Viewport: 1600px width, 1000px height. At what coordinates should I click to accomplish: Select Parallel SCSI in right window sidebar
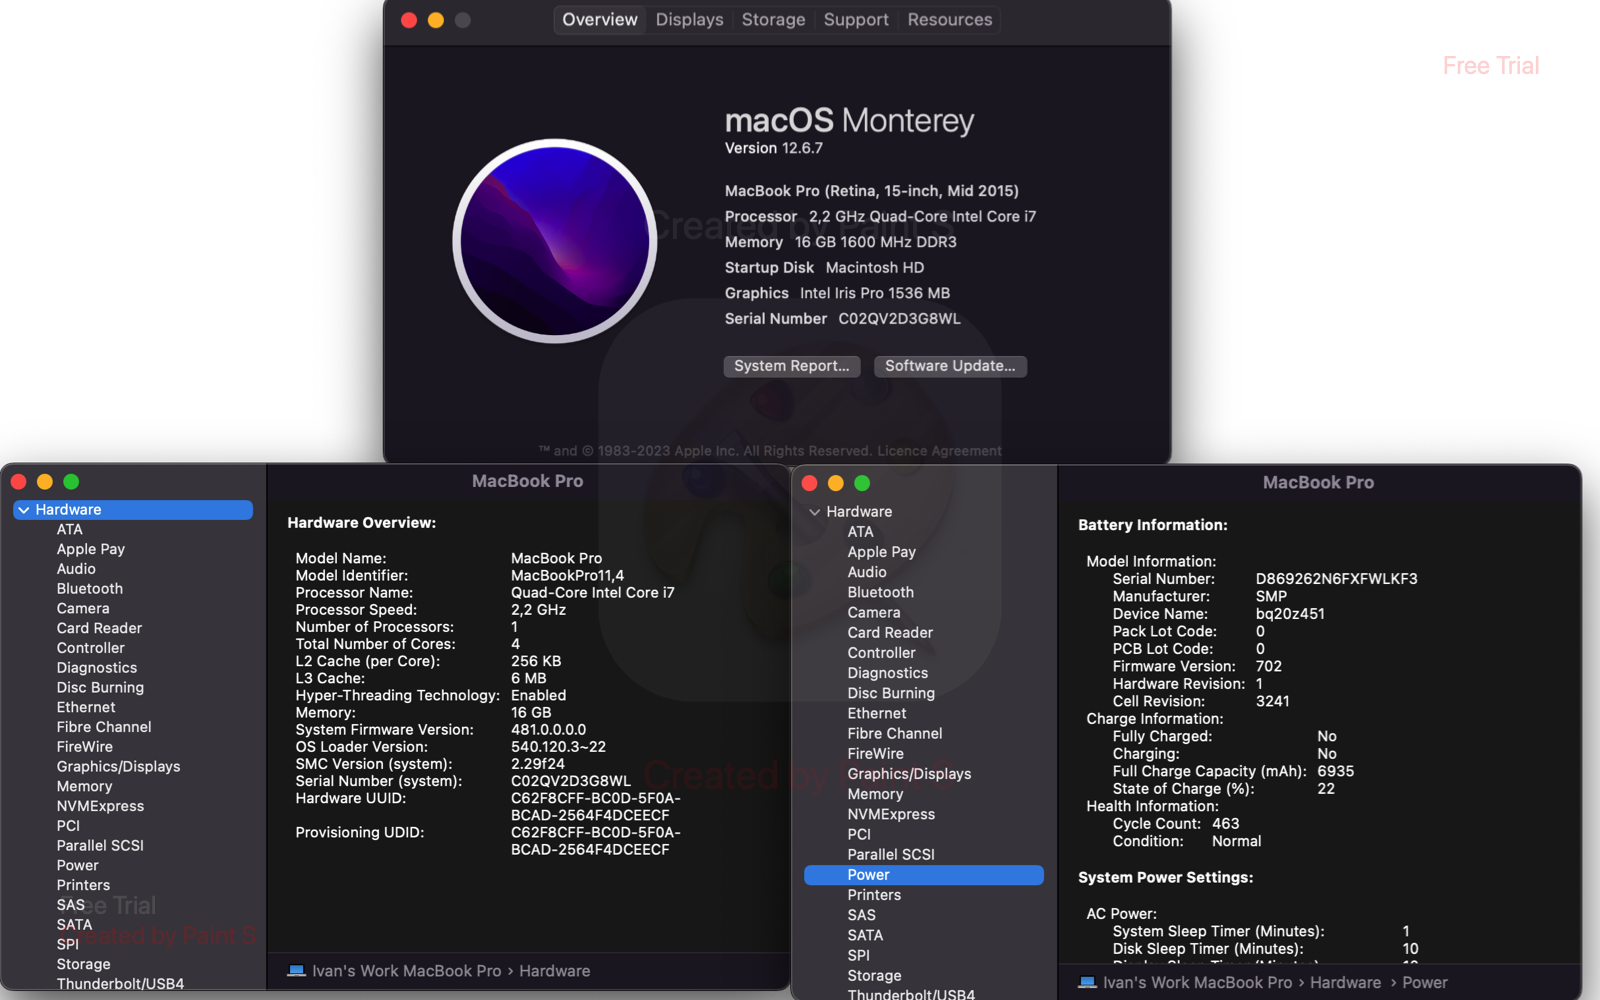pos(891,855)
